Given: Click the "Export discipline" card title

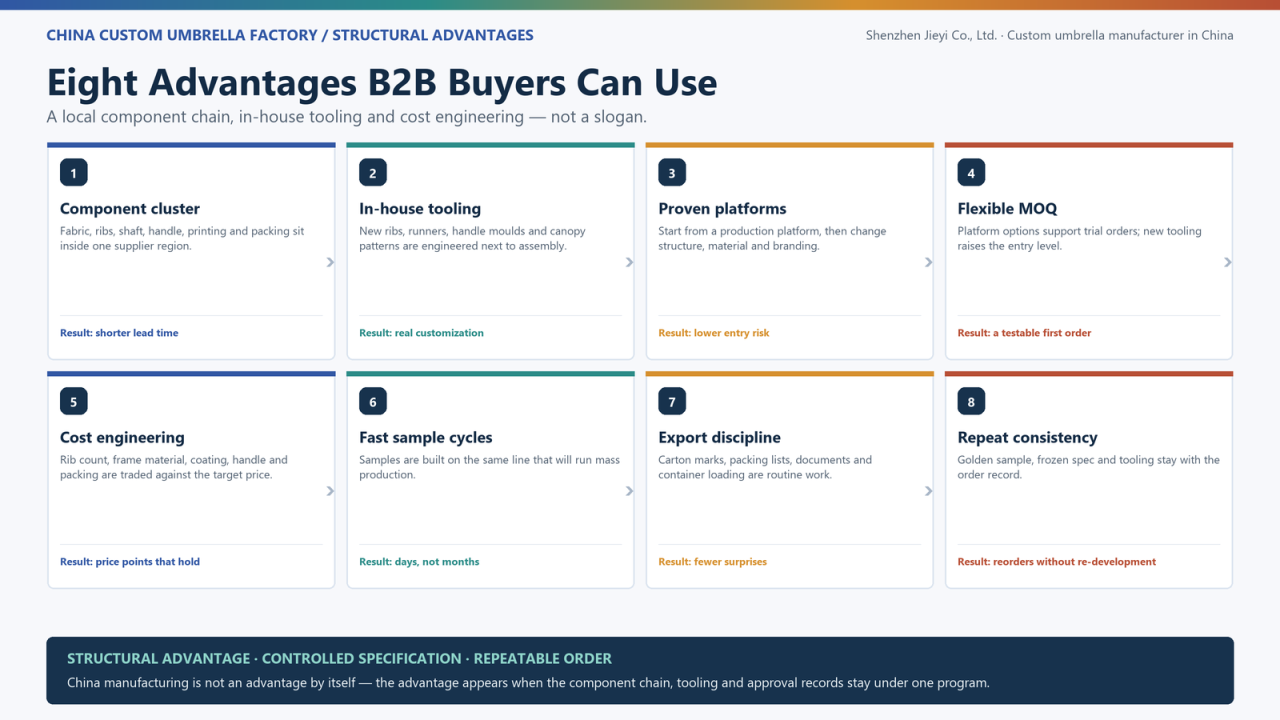Looking at the screenshot, I should click(x=719, y=438).
